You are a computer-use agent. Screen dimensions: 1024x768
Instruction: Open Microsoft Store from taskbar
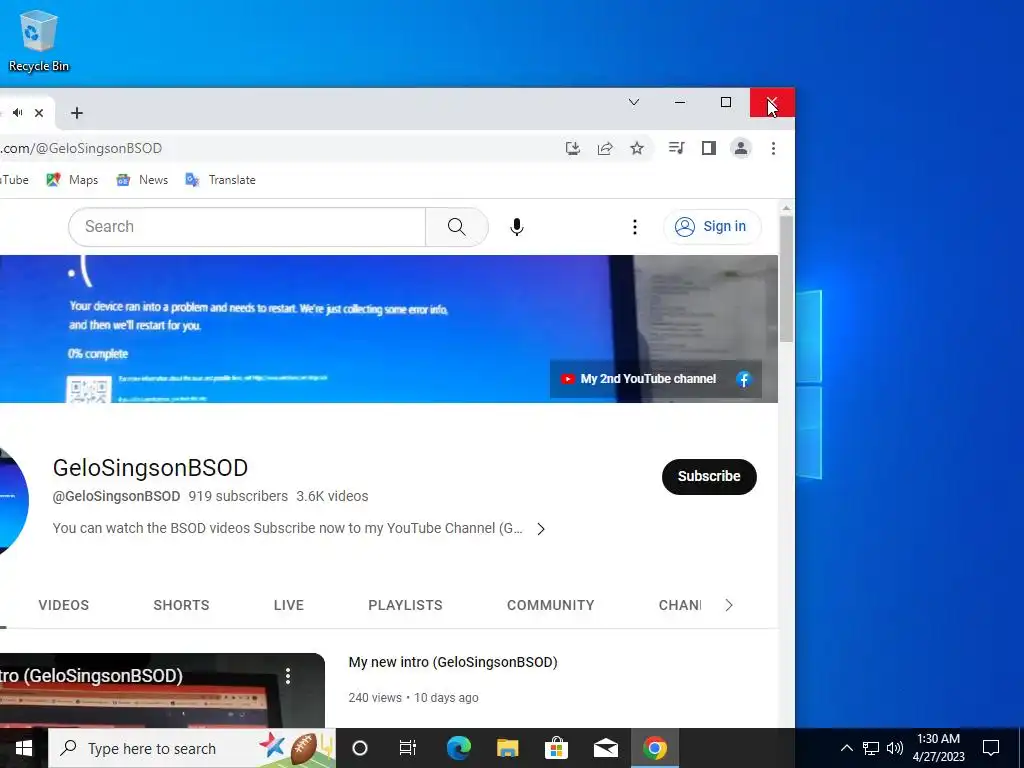[556, 748]
